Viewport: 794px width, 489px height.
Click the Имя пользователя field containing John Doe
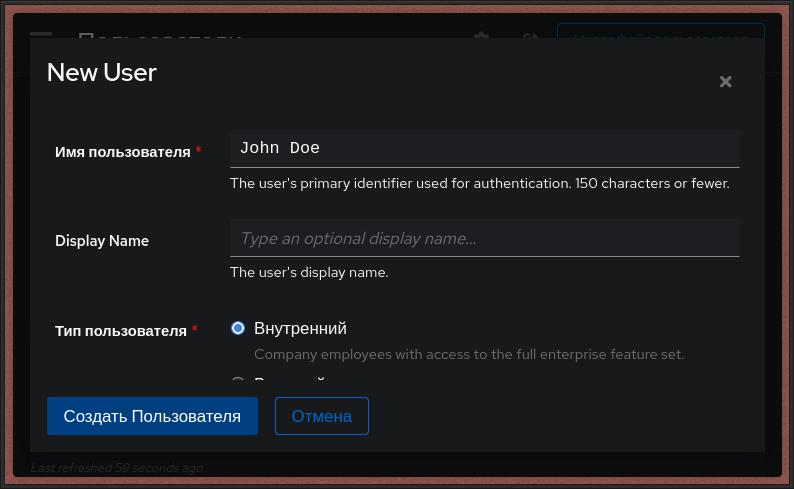point(484,148)
